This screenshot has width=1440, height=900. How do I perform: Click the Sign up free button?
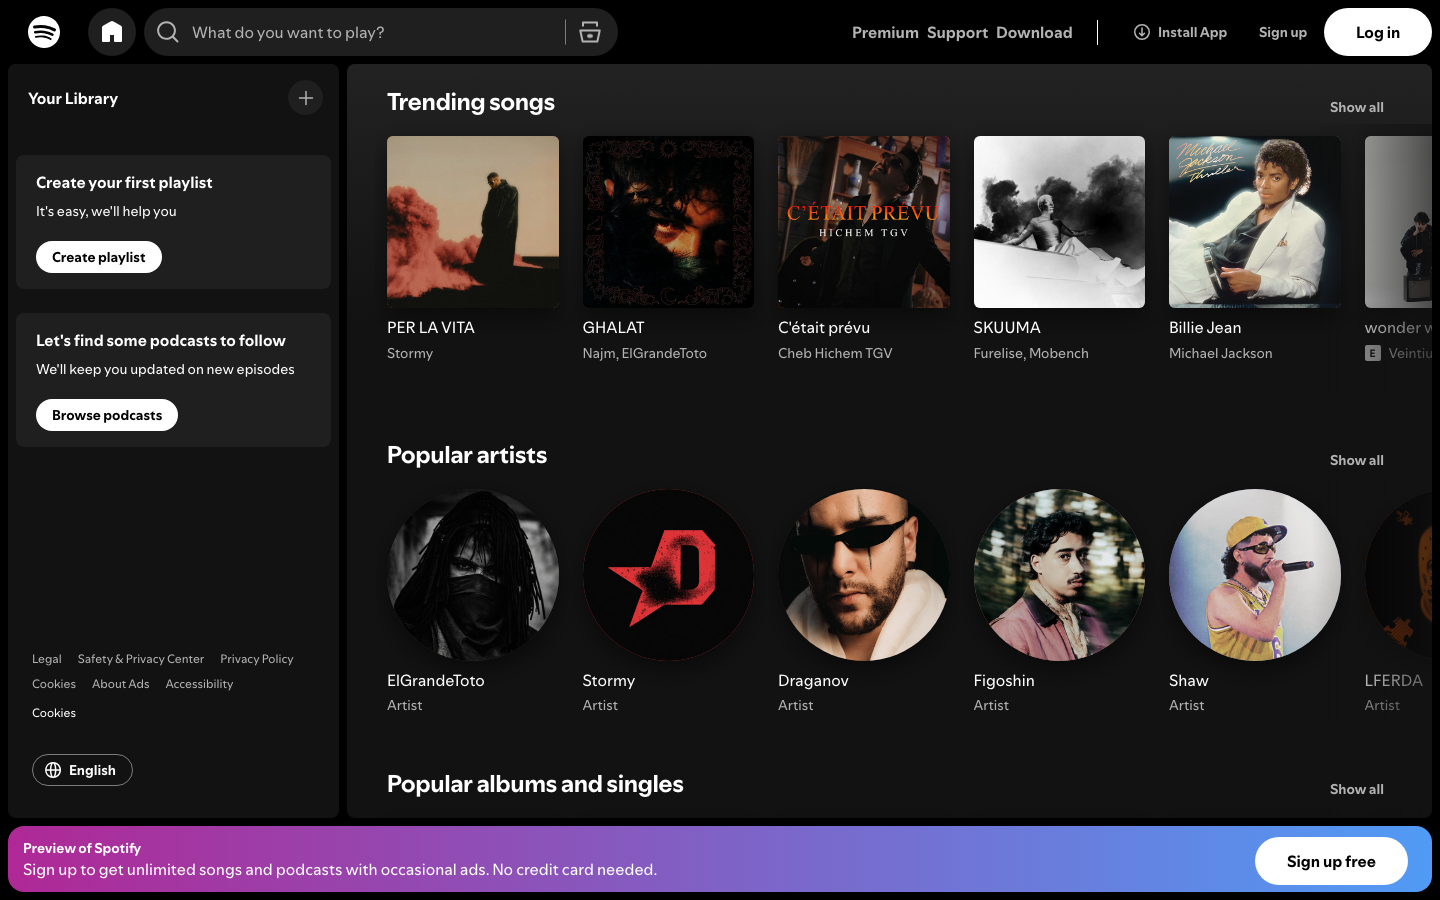[1331, 861]
